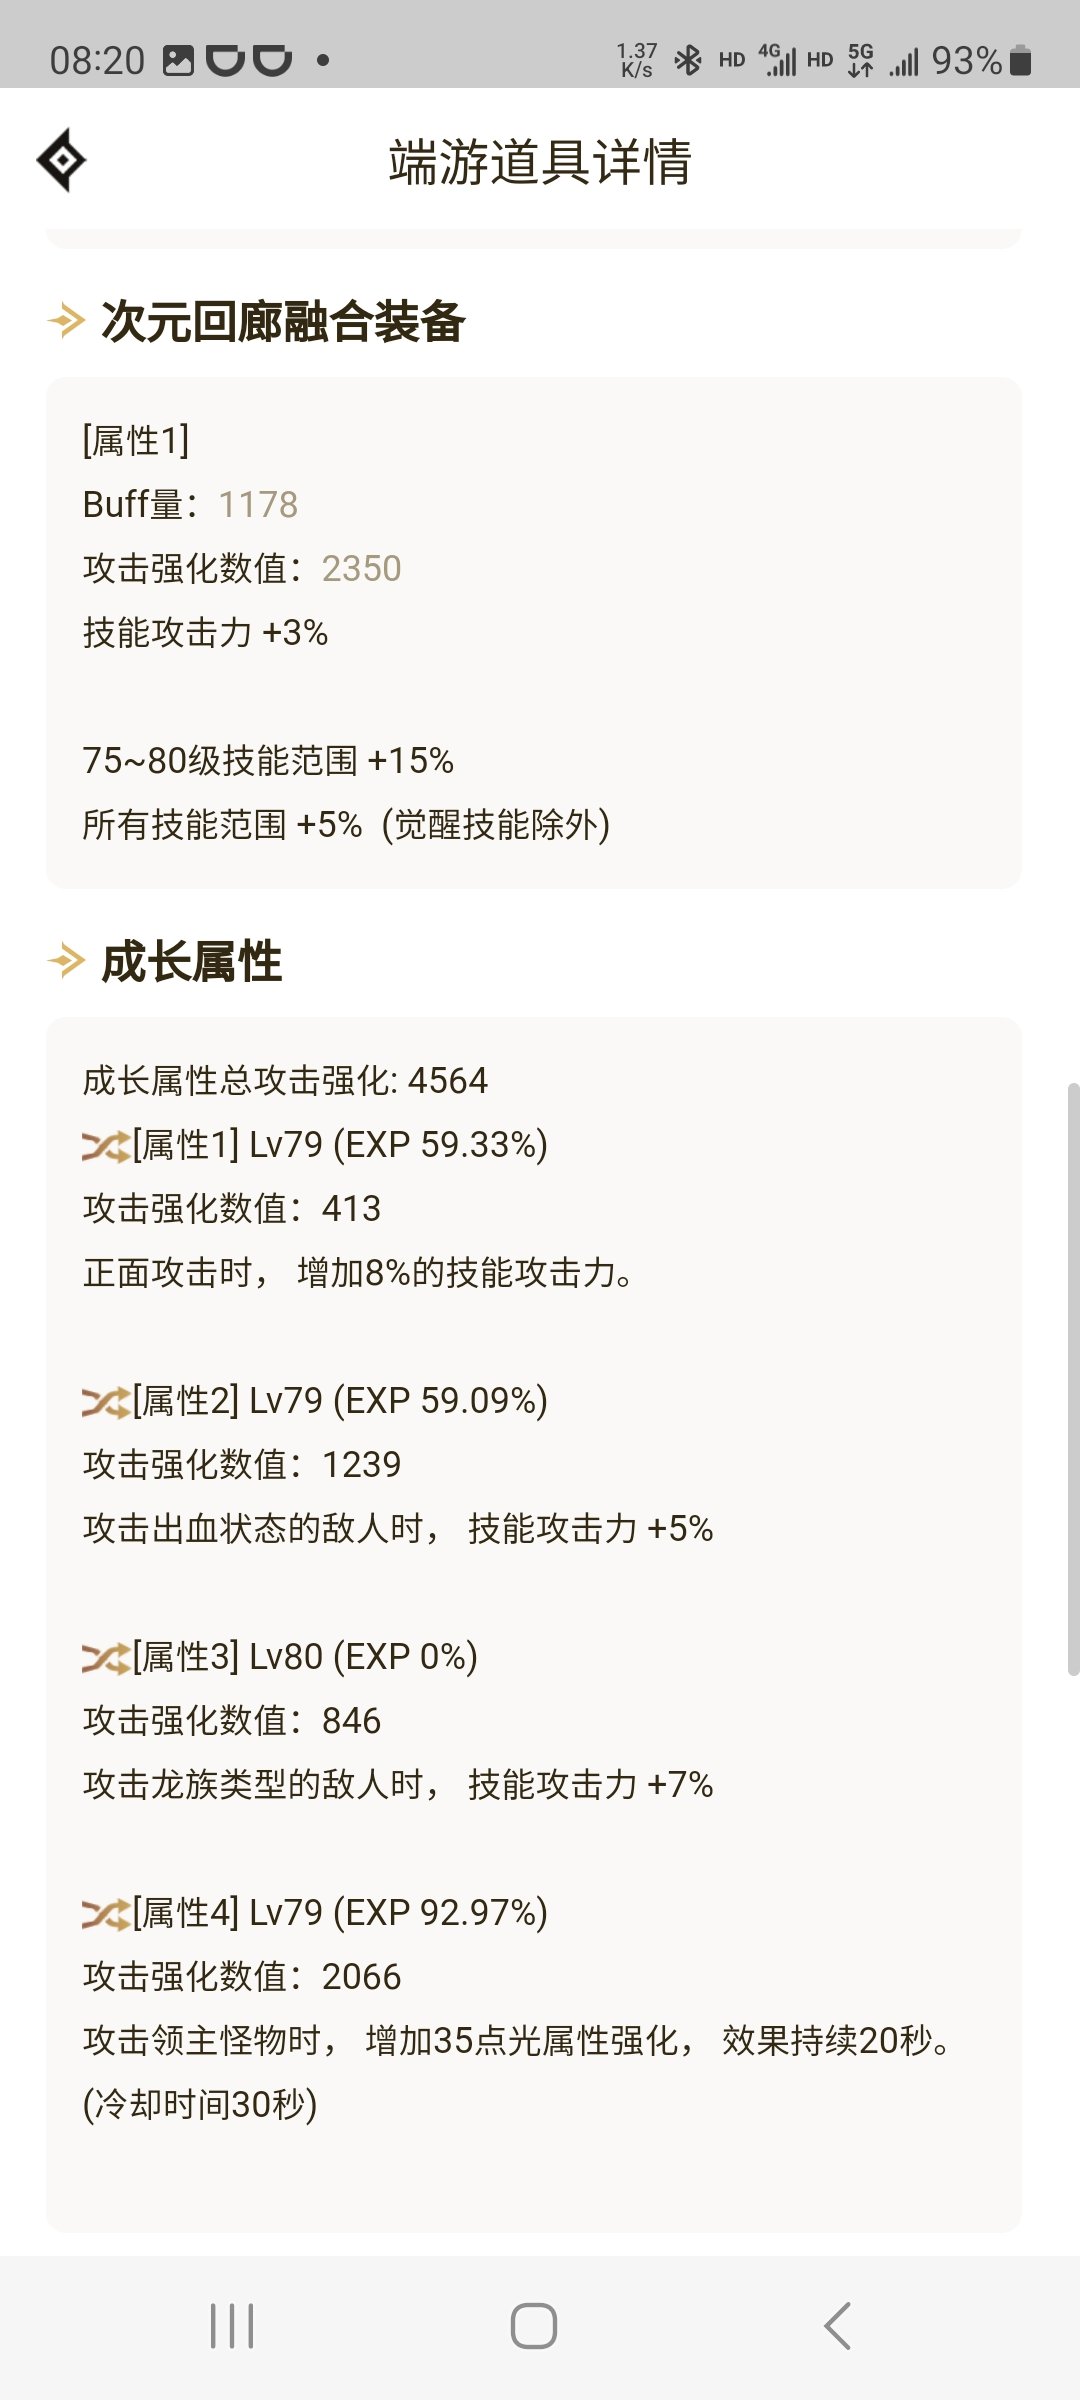Tap 攻击强化数值 2350 in fusion equipment
This screenshot has height=2400, width=1080.
tap(242, 569)
